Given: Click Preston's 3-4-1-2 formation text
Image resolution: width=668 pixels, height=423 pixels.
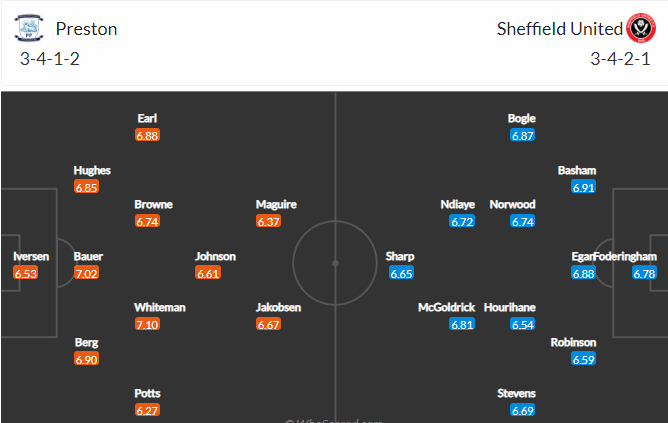Looking at the screenshot, I should (49, 59).
